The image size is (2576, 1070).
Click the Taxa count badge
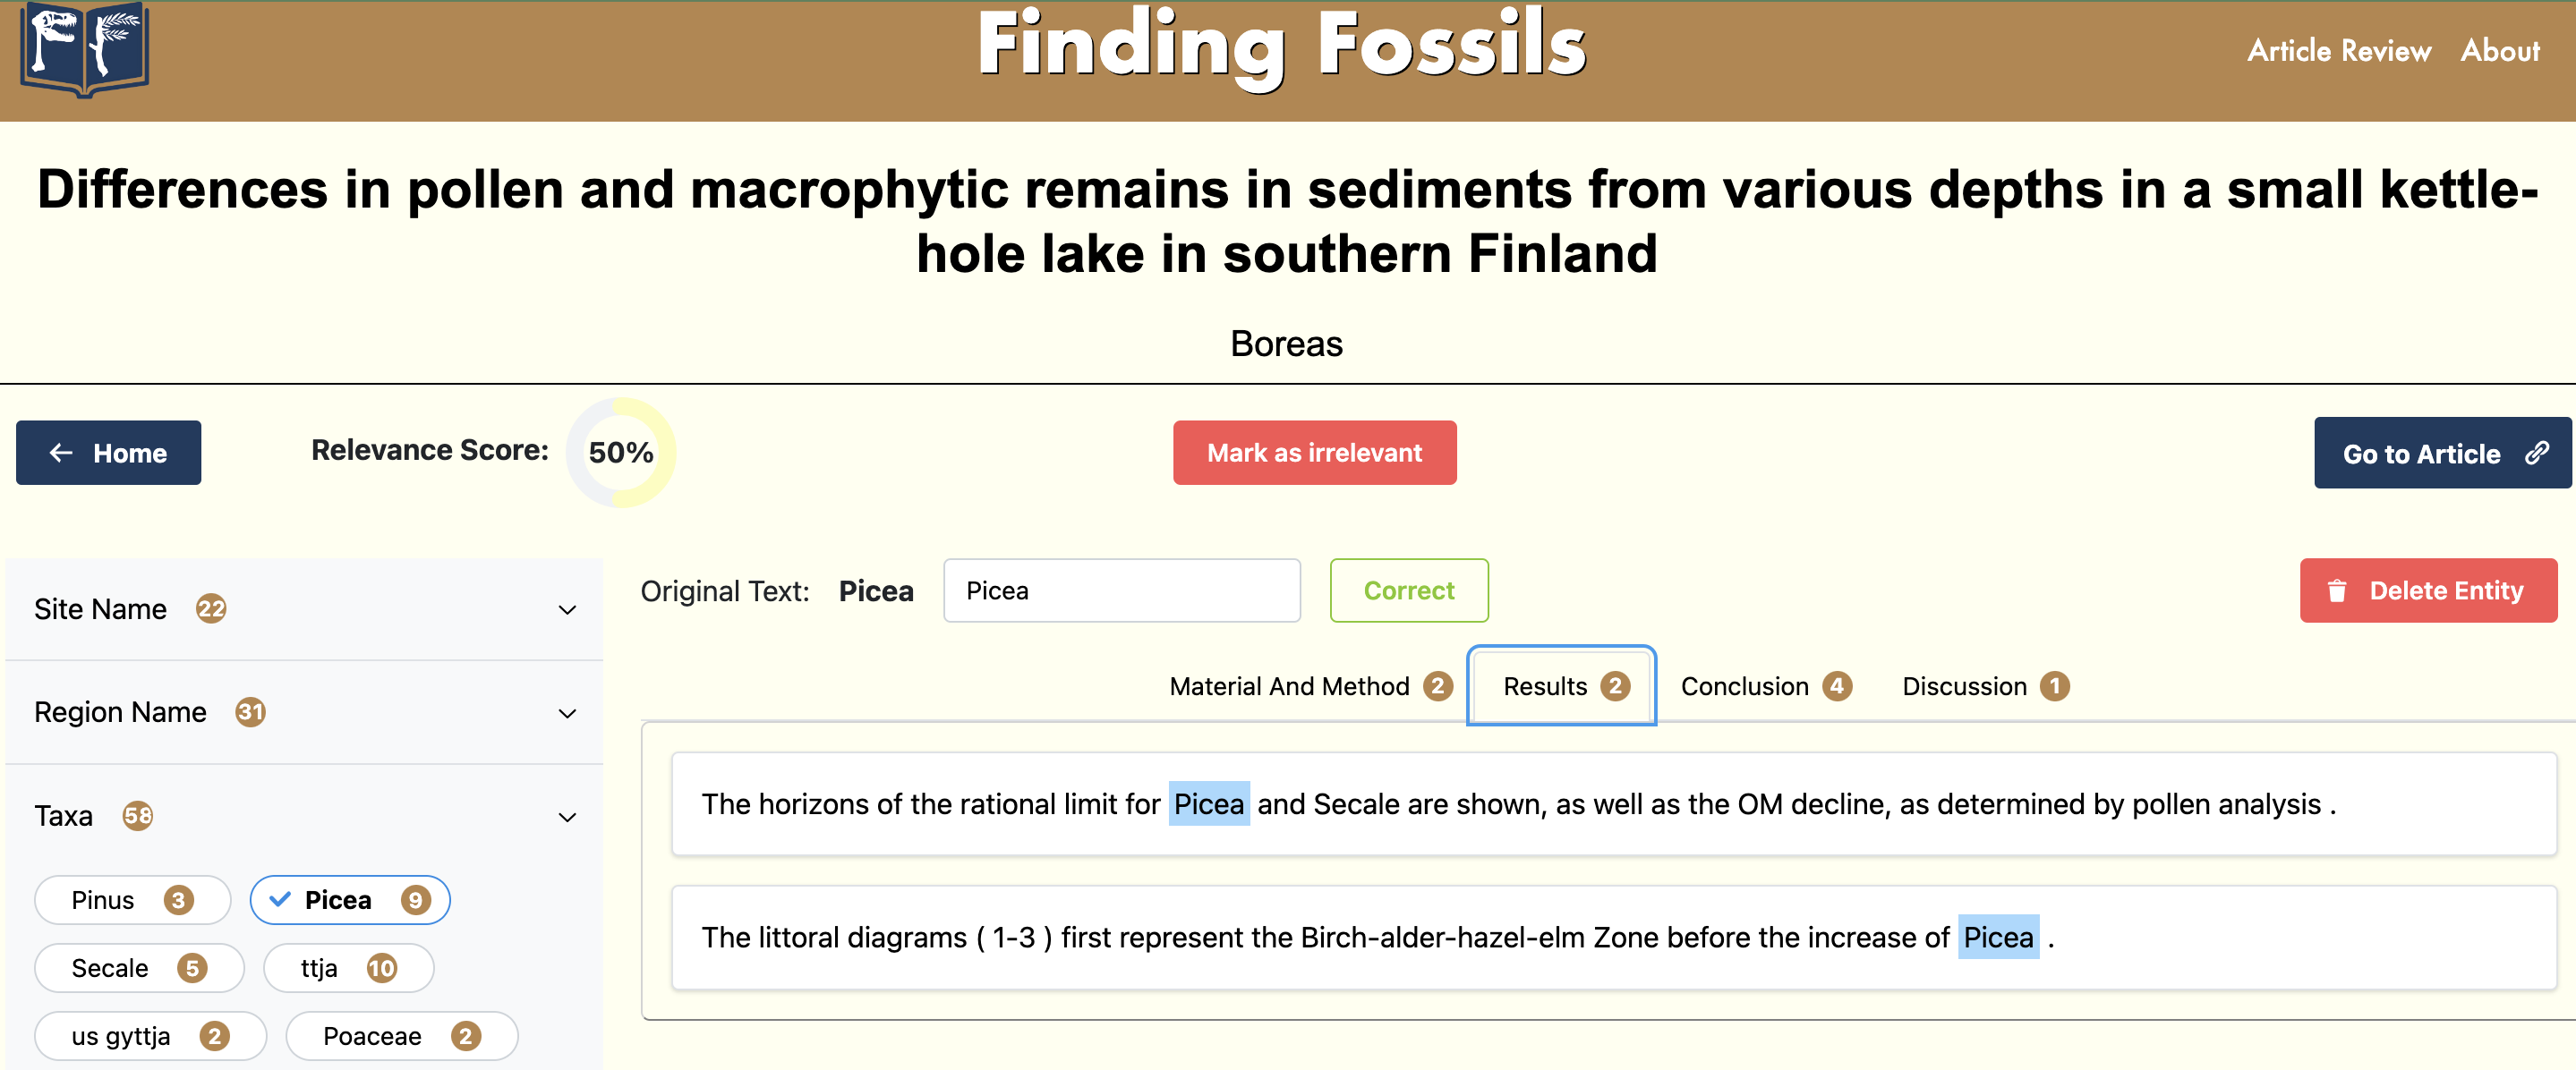pyautogui.click(x=138, y=816)
